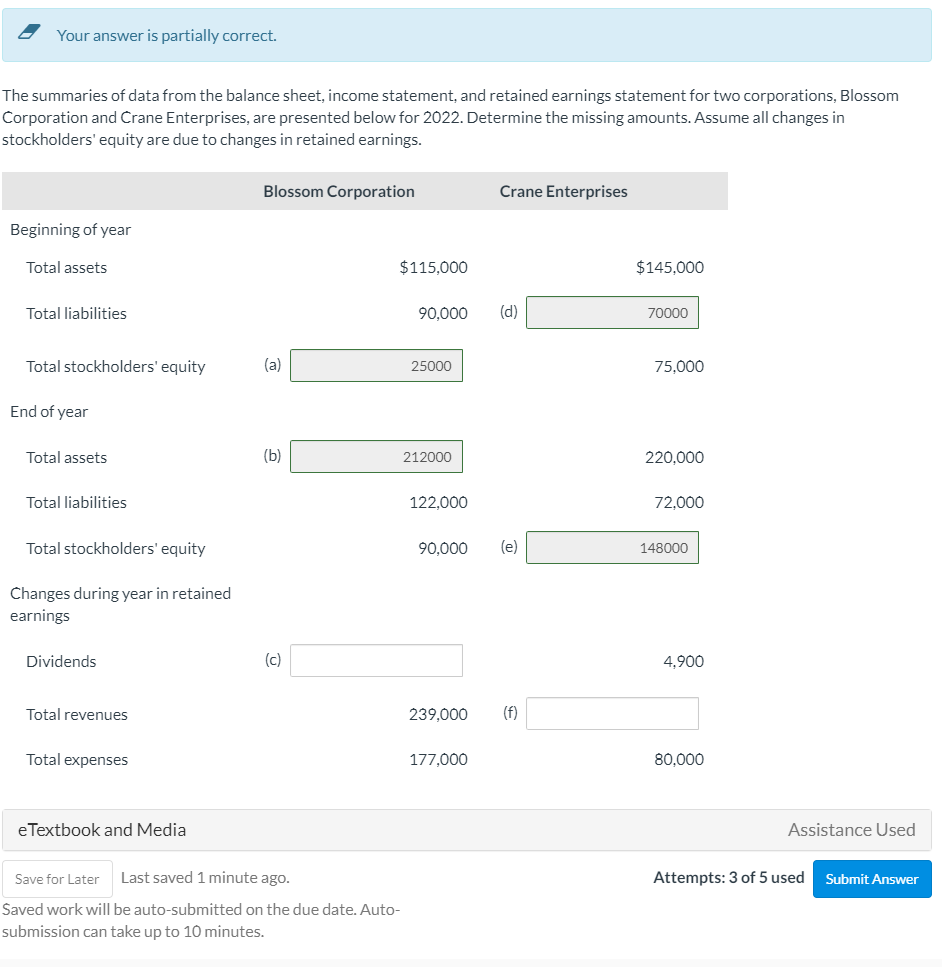942x967 pixels.
Task: Click input field (b) for Blossom end-of-year assets
Action: tap(376, 456)
